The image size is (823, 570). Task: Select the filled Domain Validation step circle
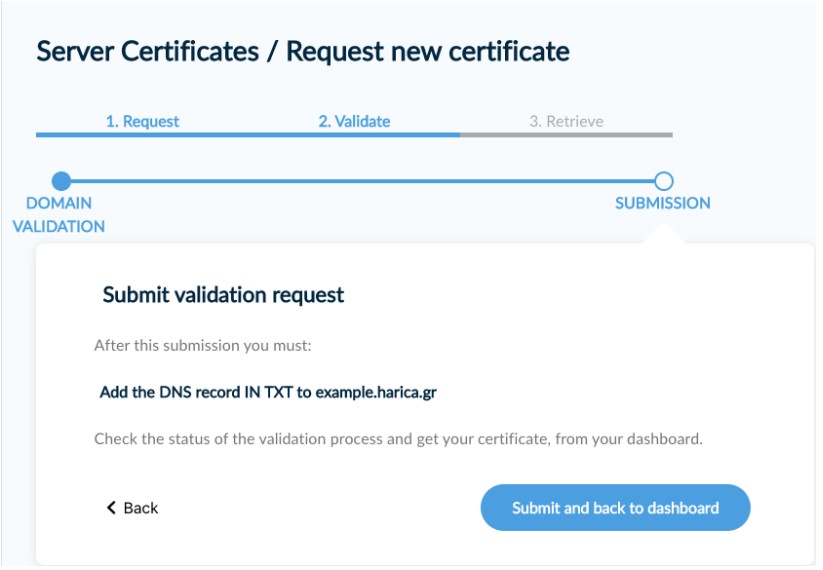click(62, 181)
